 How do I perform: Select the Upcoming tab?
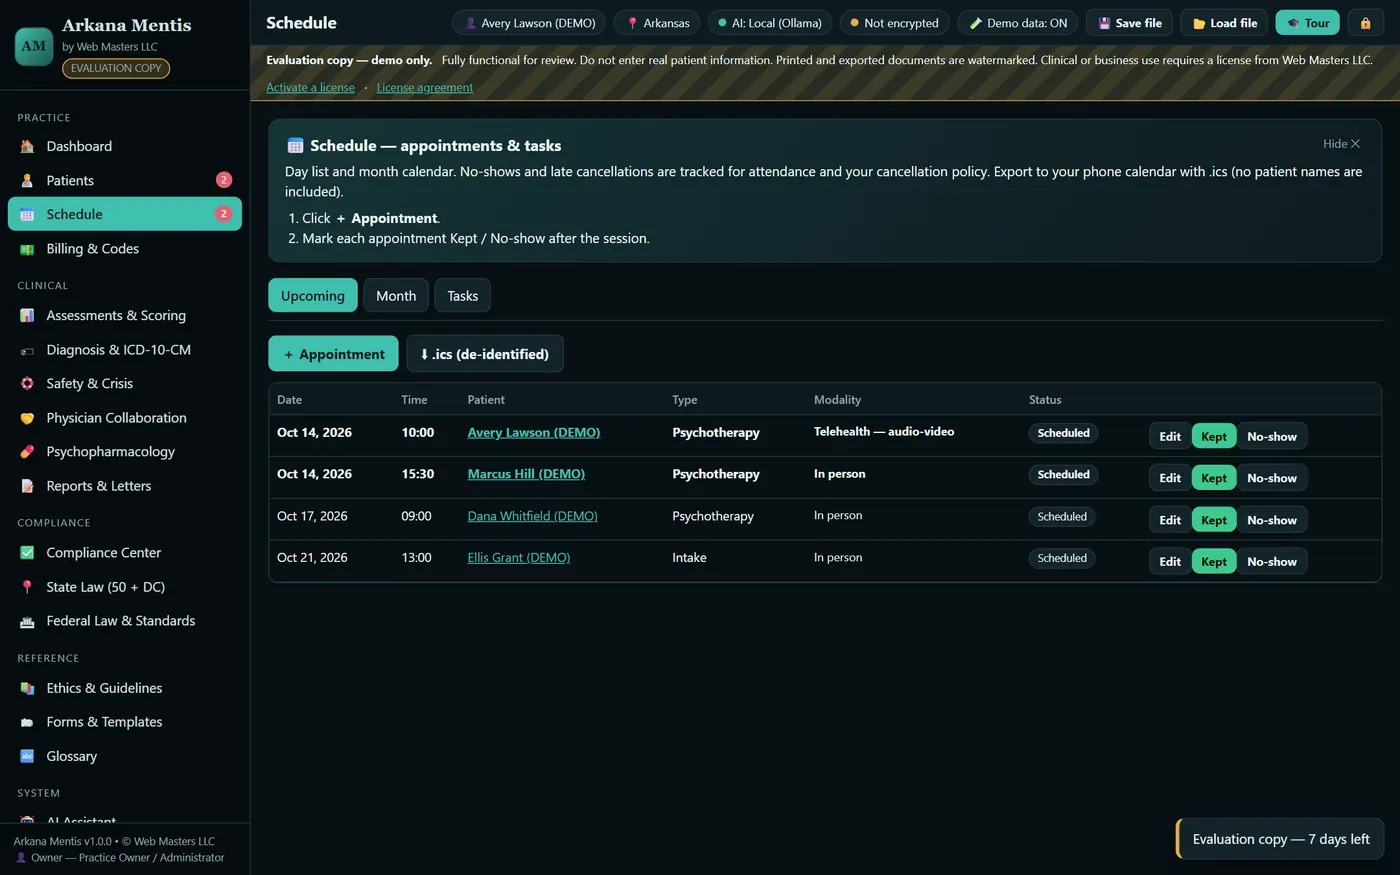tap(313, 296)
